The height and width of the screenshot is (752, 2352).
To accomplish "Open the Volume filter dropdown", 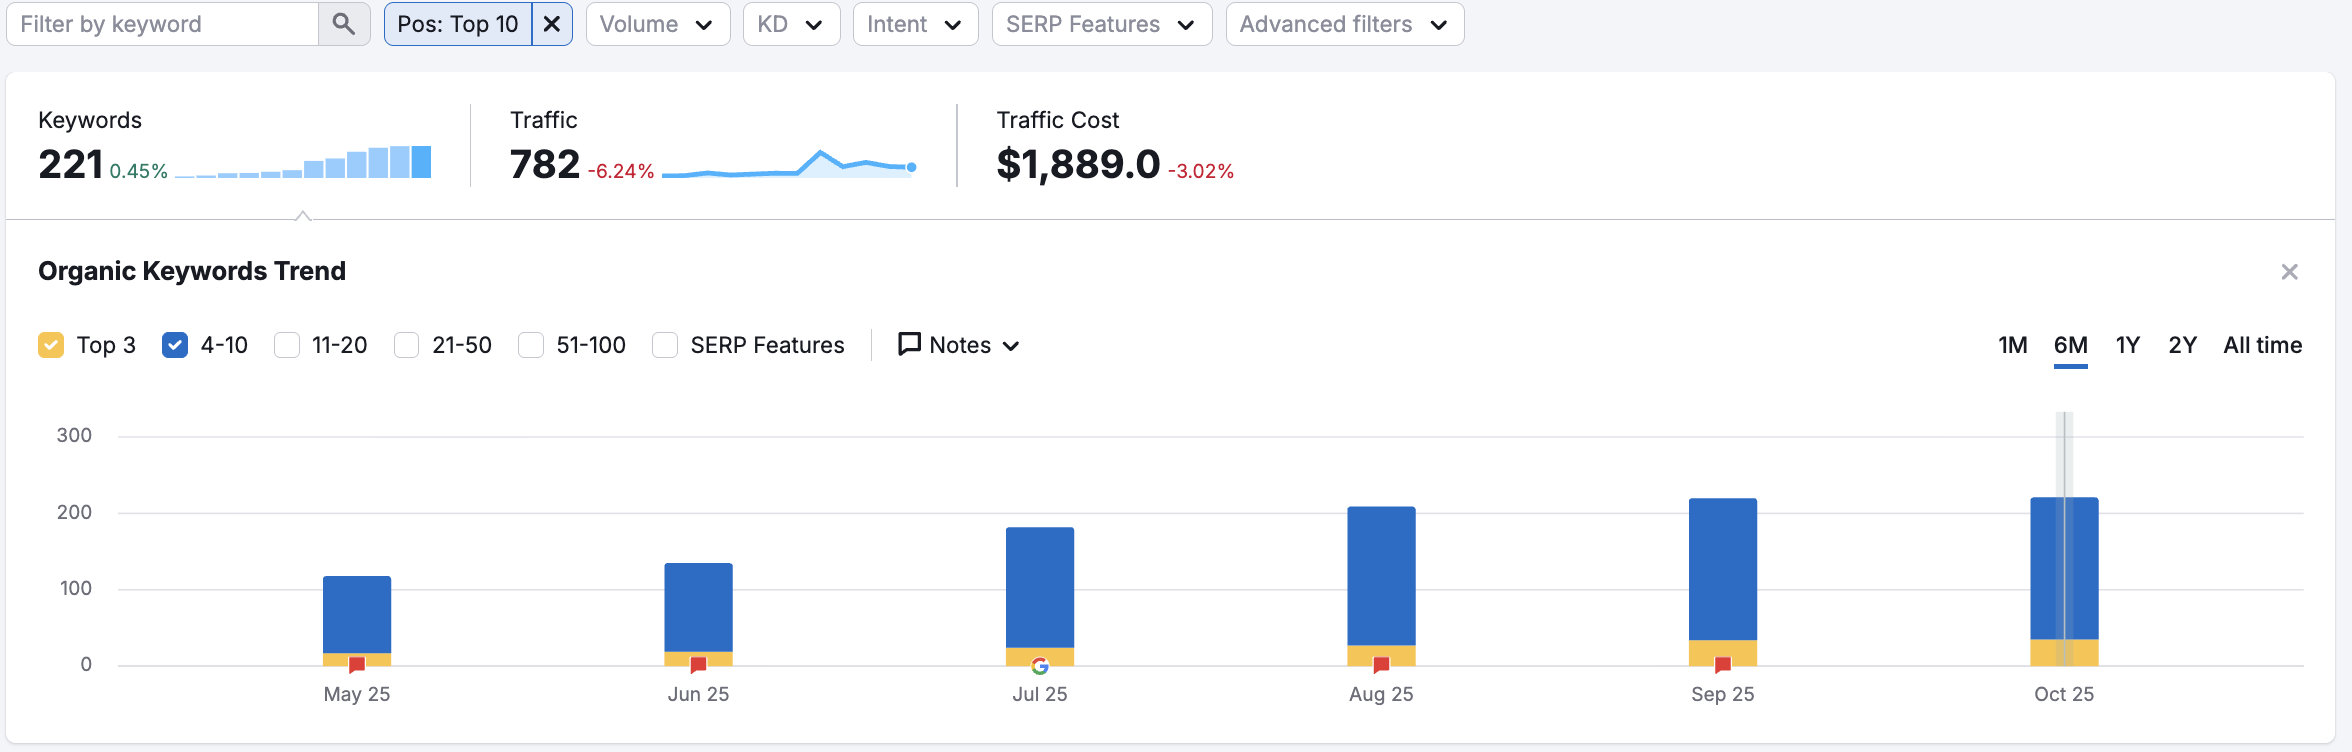I will pyautogui.click(x=657, y=24).
